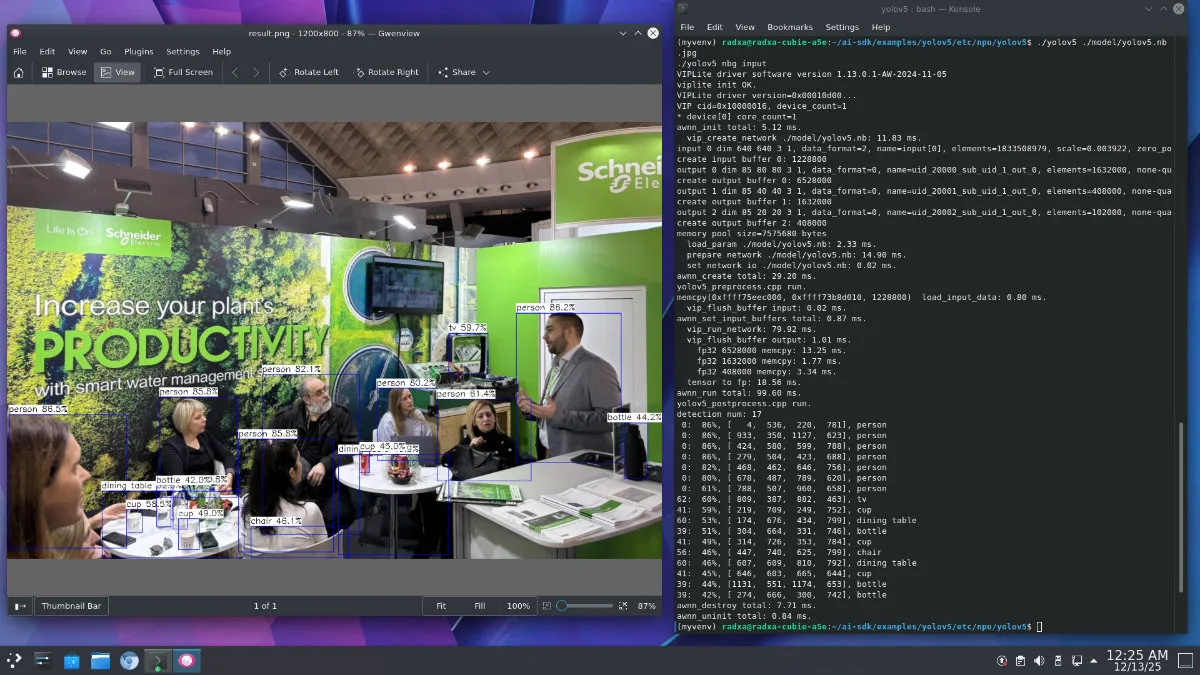Toggle the Thumbnail Bar button
The height and width of the screenshot is (675, 1200).
tap(71, 606)
